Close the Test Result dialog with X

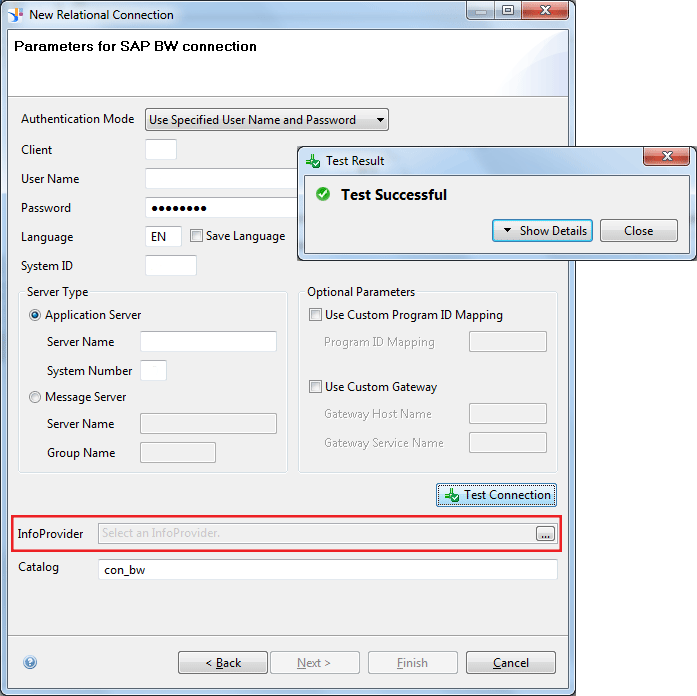click(x=666, y=156)
